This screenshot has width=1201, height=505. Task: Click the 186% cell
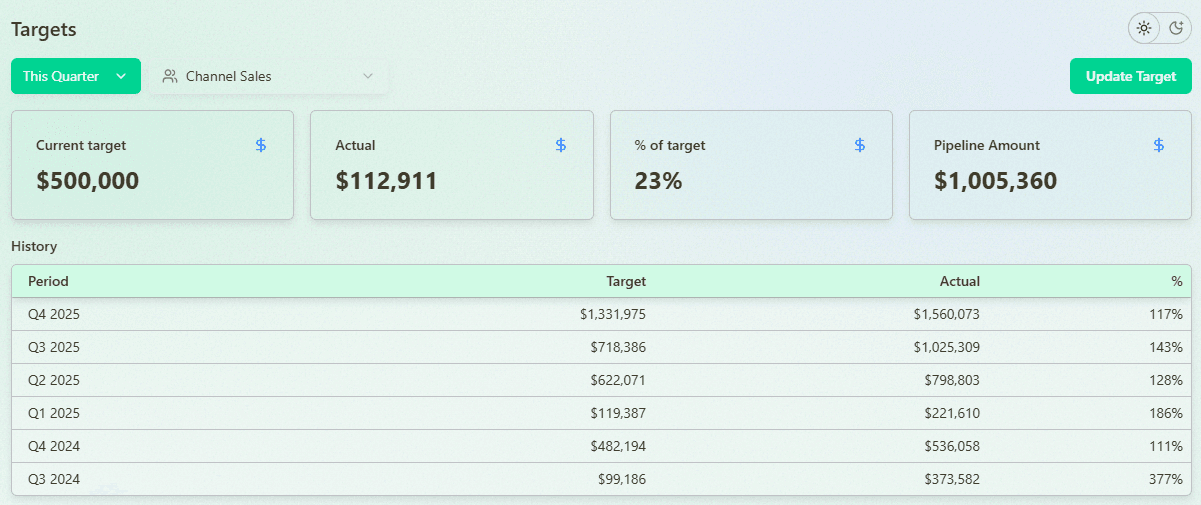click(x=1166, y=413)
